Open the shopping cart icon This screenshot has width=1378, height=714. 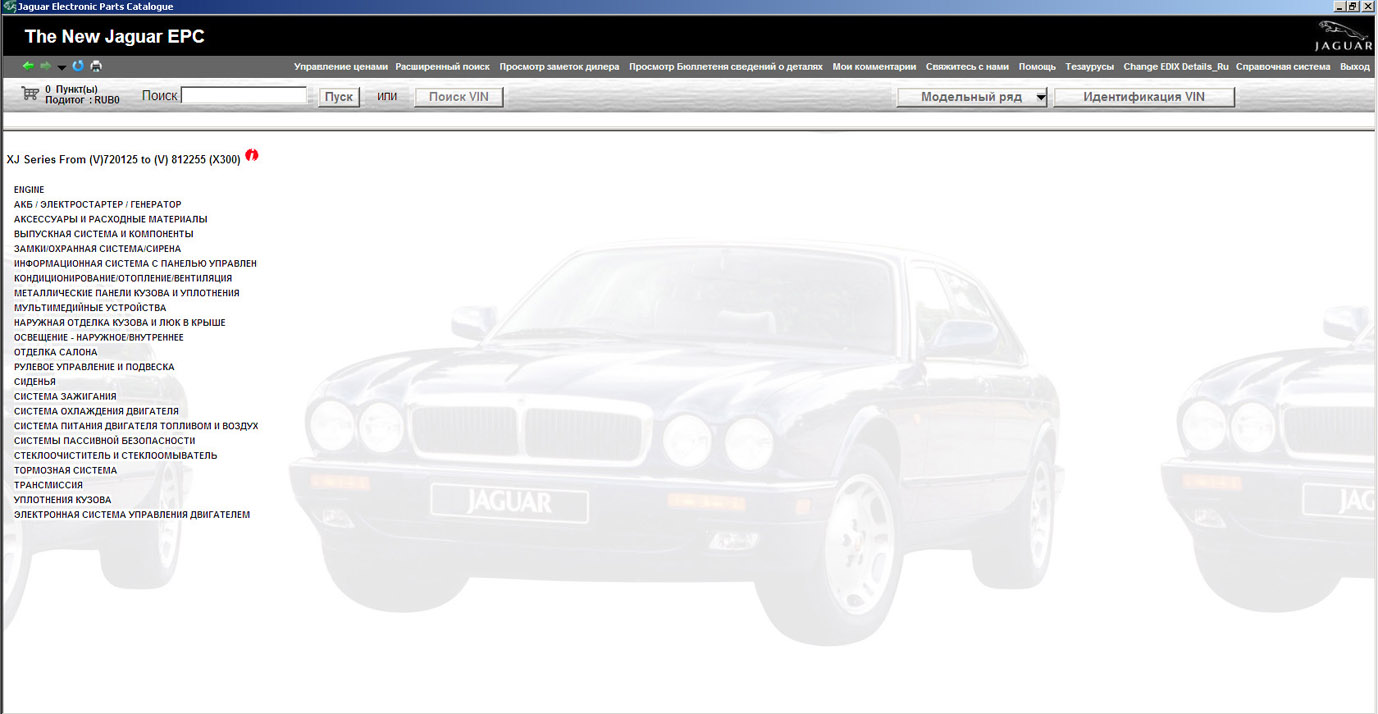(x=29, y=94)
